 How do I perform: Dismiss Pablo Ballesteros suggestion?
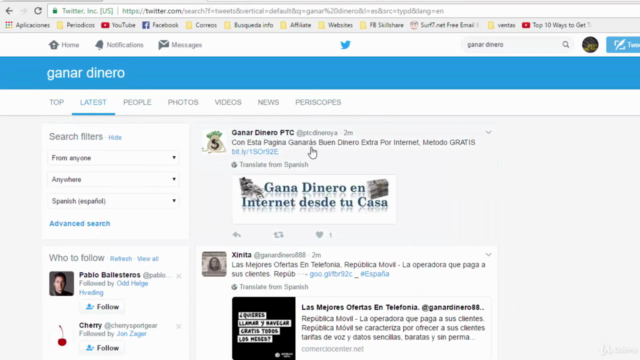179,276
